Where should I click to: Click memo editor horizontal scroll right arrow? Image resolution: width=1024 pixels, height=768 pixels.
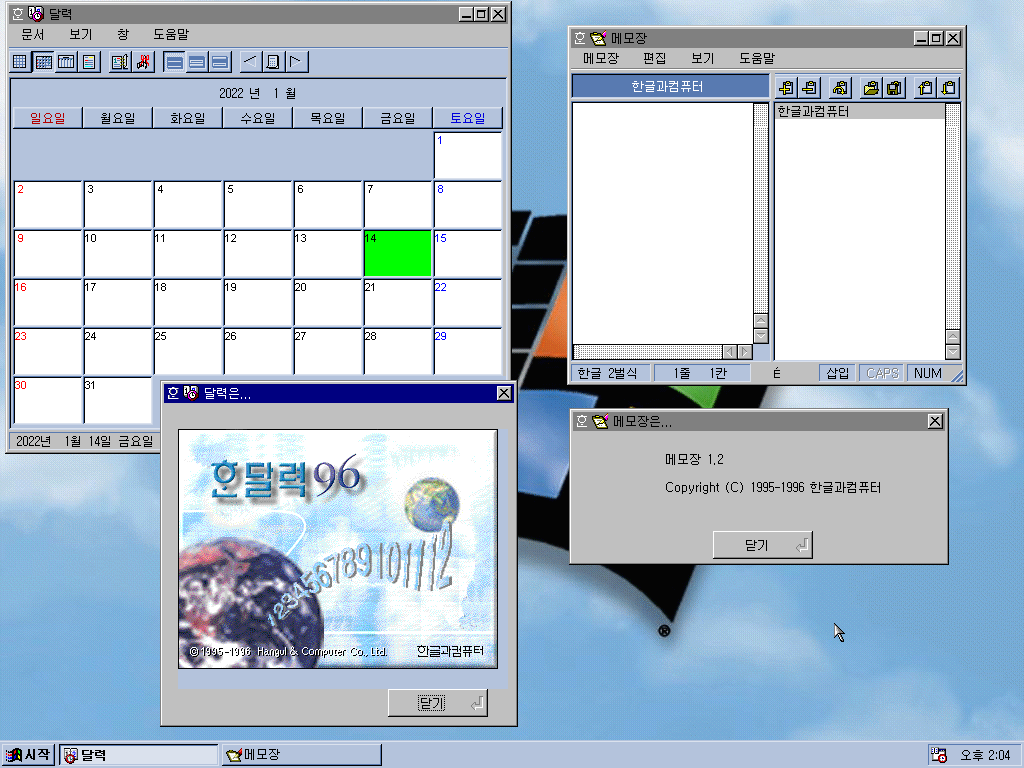[x=744, y=352]
